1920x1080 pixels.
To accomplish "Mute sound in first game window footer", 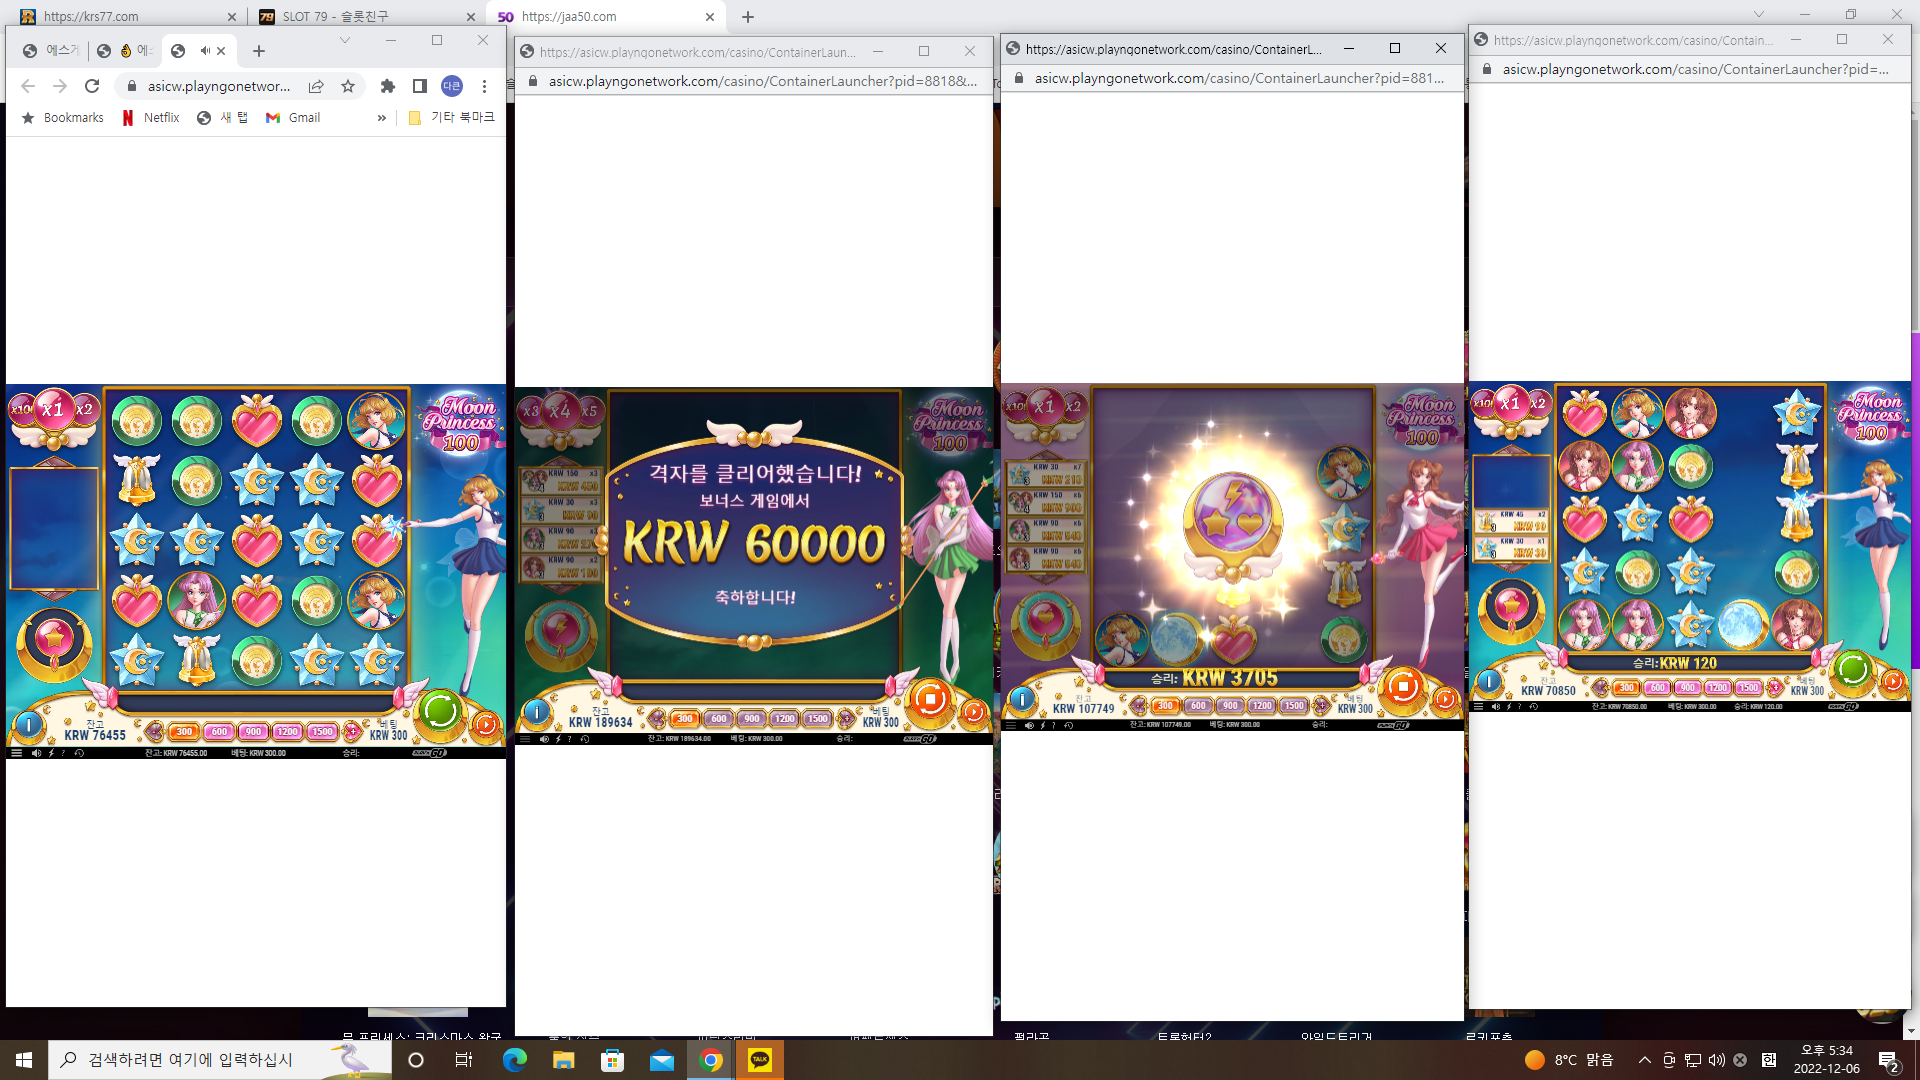I will (36, 753).
